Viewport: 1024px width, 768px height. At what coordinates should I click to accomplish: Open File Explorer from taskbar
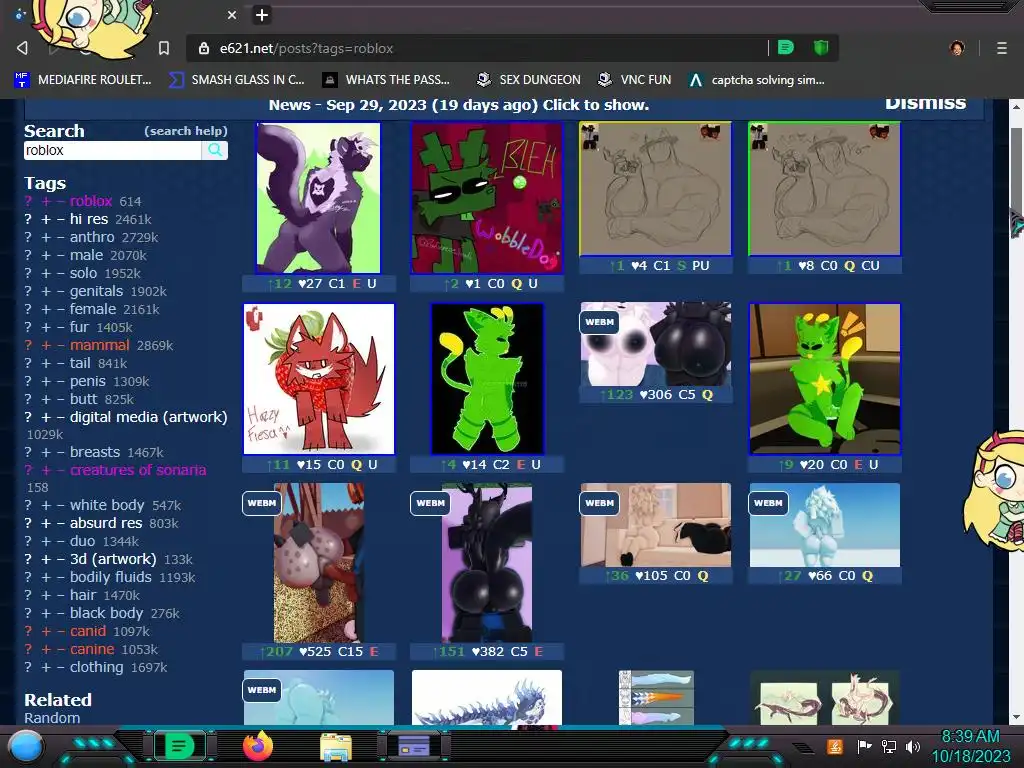(x=336, y=747)
